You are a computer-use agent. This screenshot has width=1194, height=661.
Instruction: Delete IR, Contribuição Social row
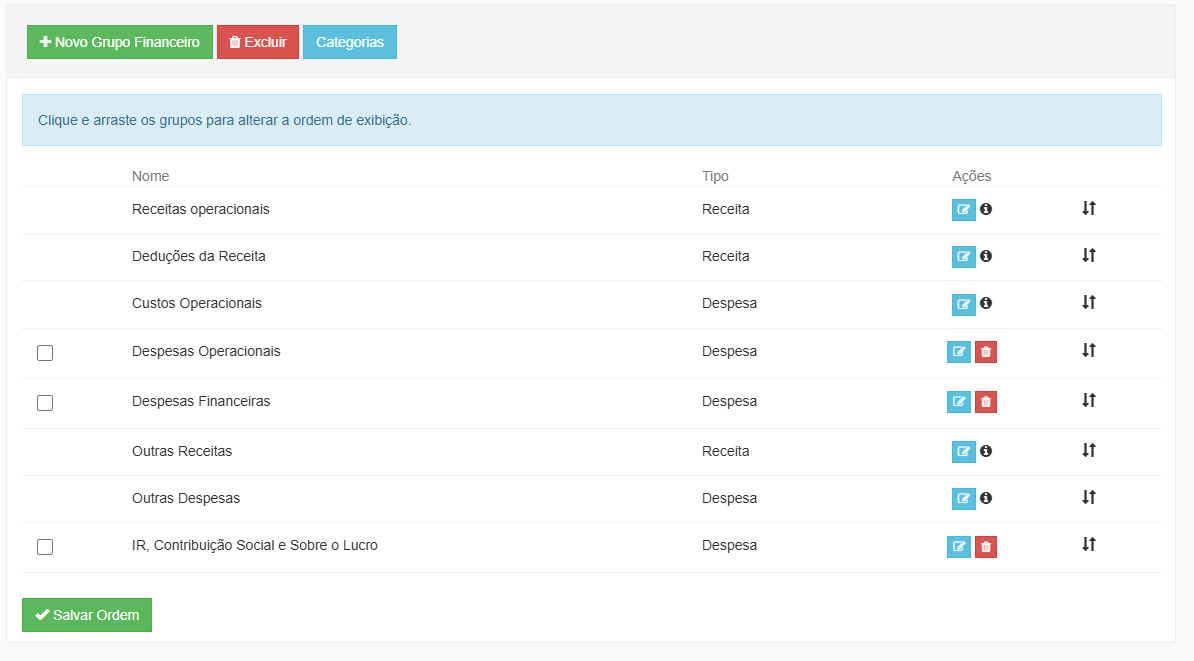point(986,547)
